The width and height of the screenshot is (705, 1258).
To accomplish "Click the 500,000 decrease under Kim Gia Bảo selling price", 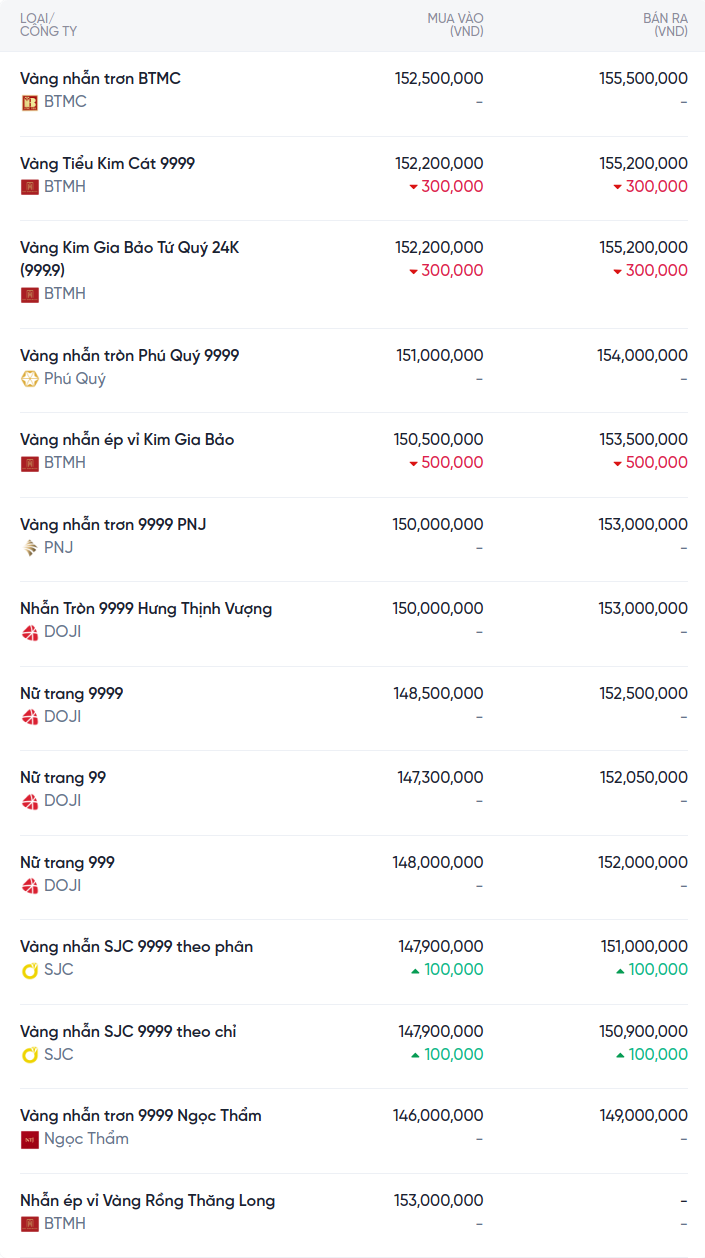I will pyautogui.click(x=651, y=463).
